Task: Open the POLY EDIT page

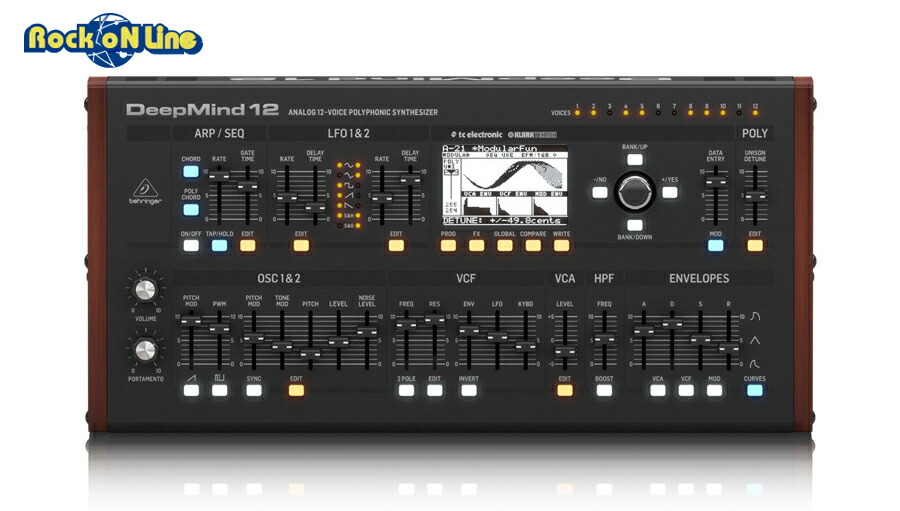Action: coord(755,246)
